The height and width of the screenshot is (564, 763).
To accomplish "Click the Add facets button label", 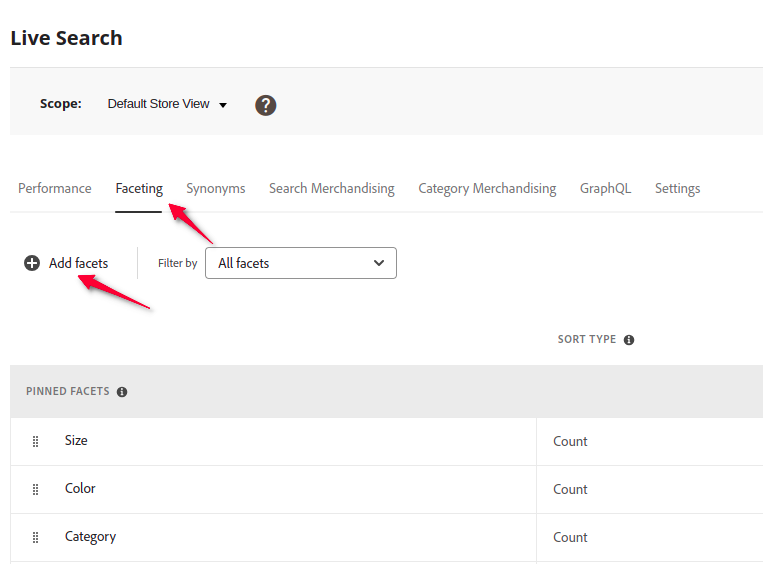I will (x=78, y=263).
